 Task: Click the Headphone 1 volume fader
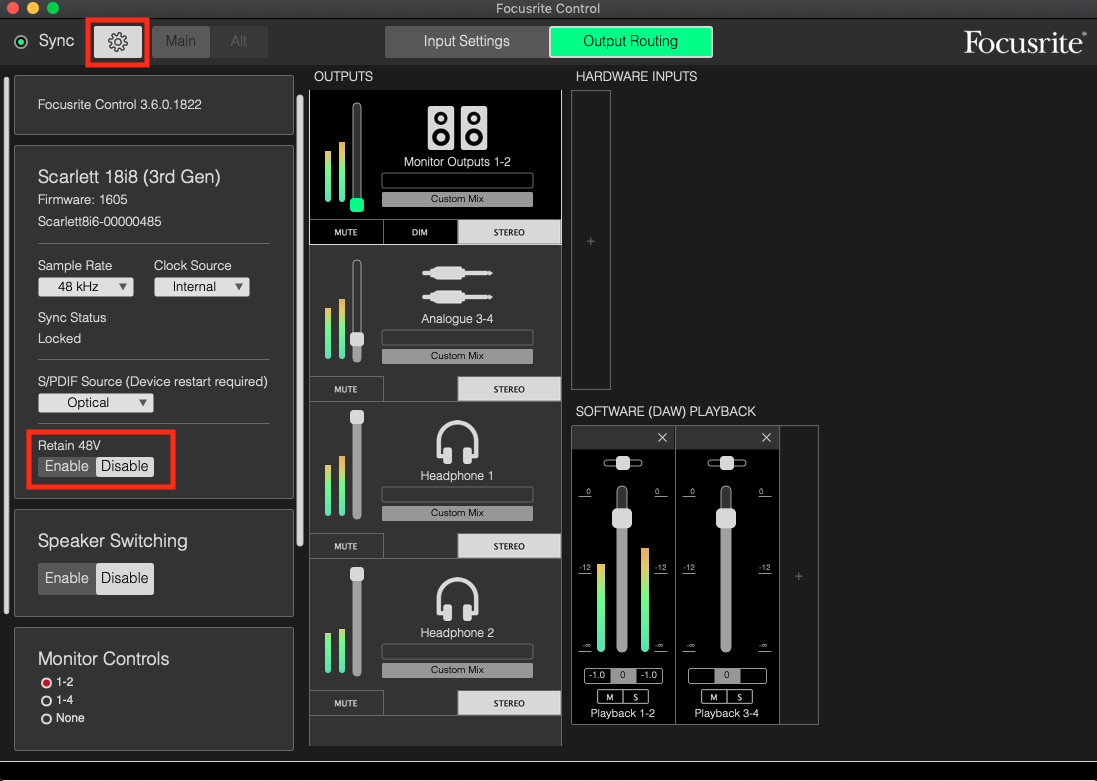click(357, 417)
